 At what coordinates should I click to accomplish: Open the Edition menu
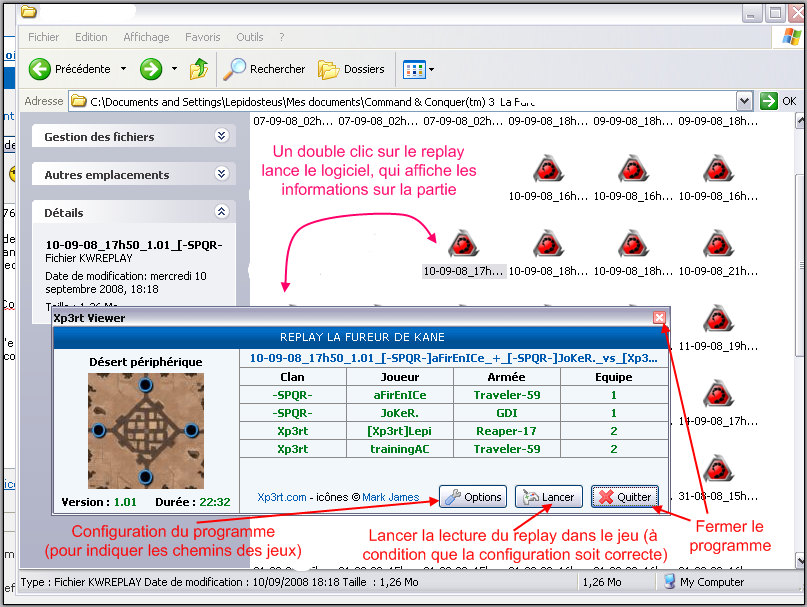click(91, 37)
